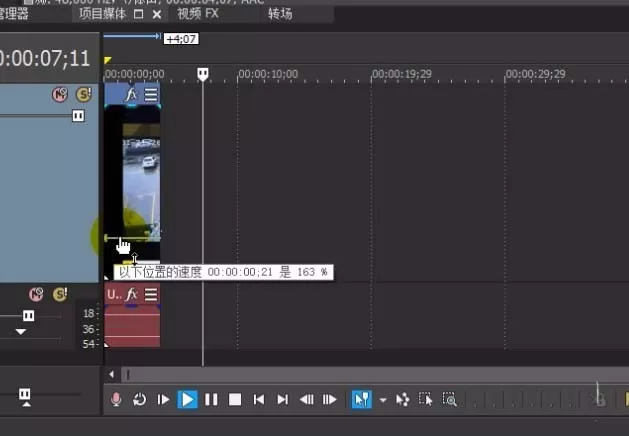Jump to end of project
The image size is (629, 436).
(282, 399)
